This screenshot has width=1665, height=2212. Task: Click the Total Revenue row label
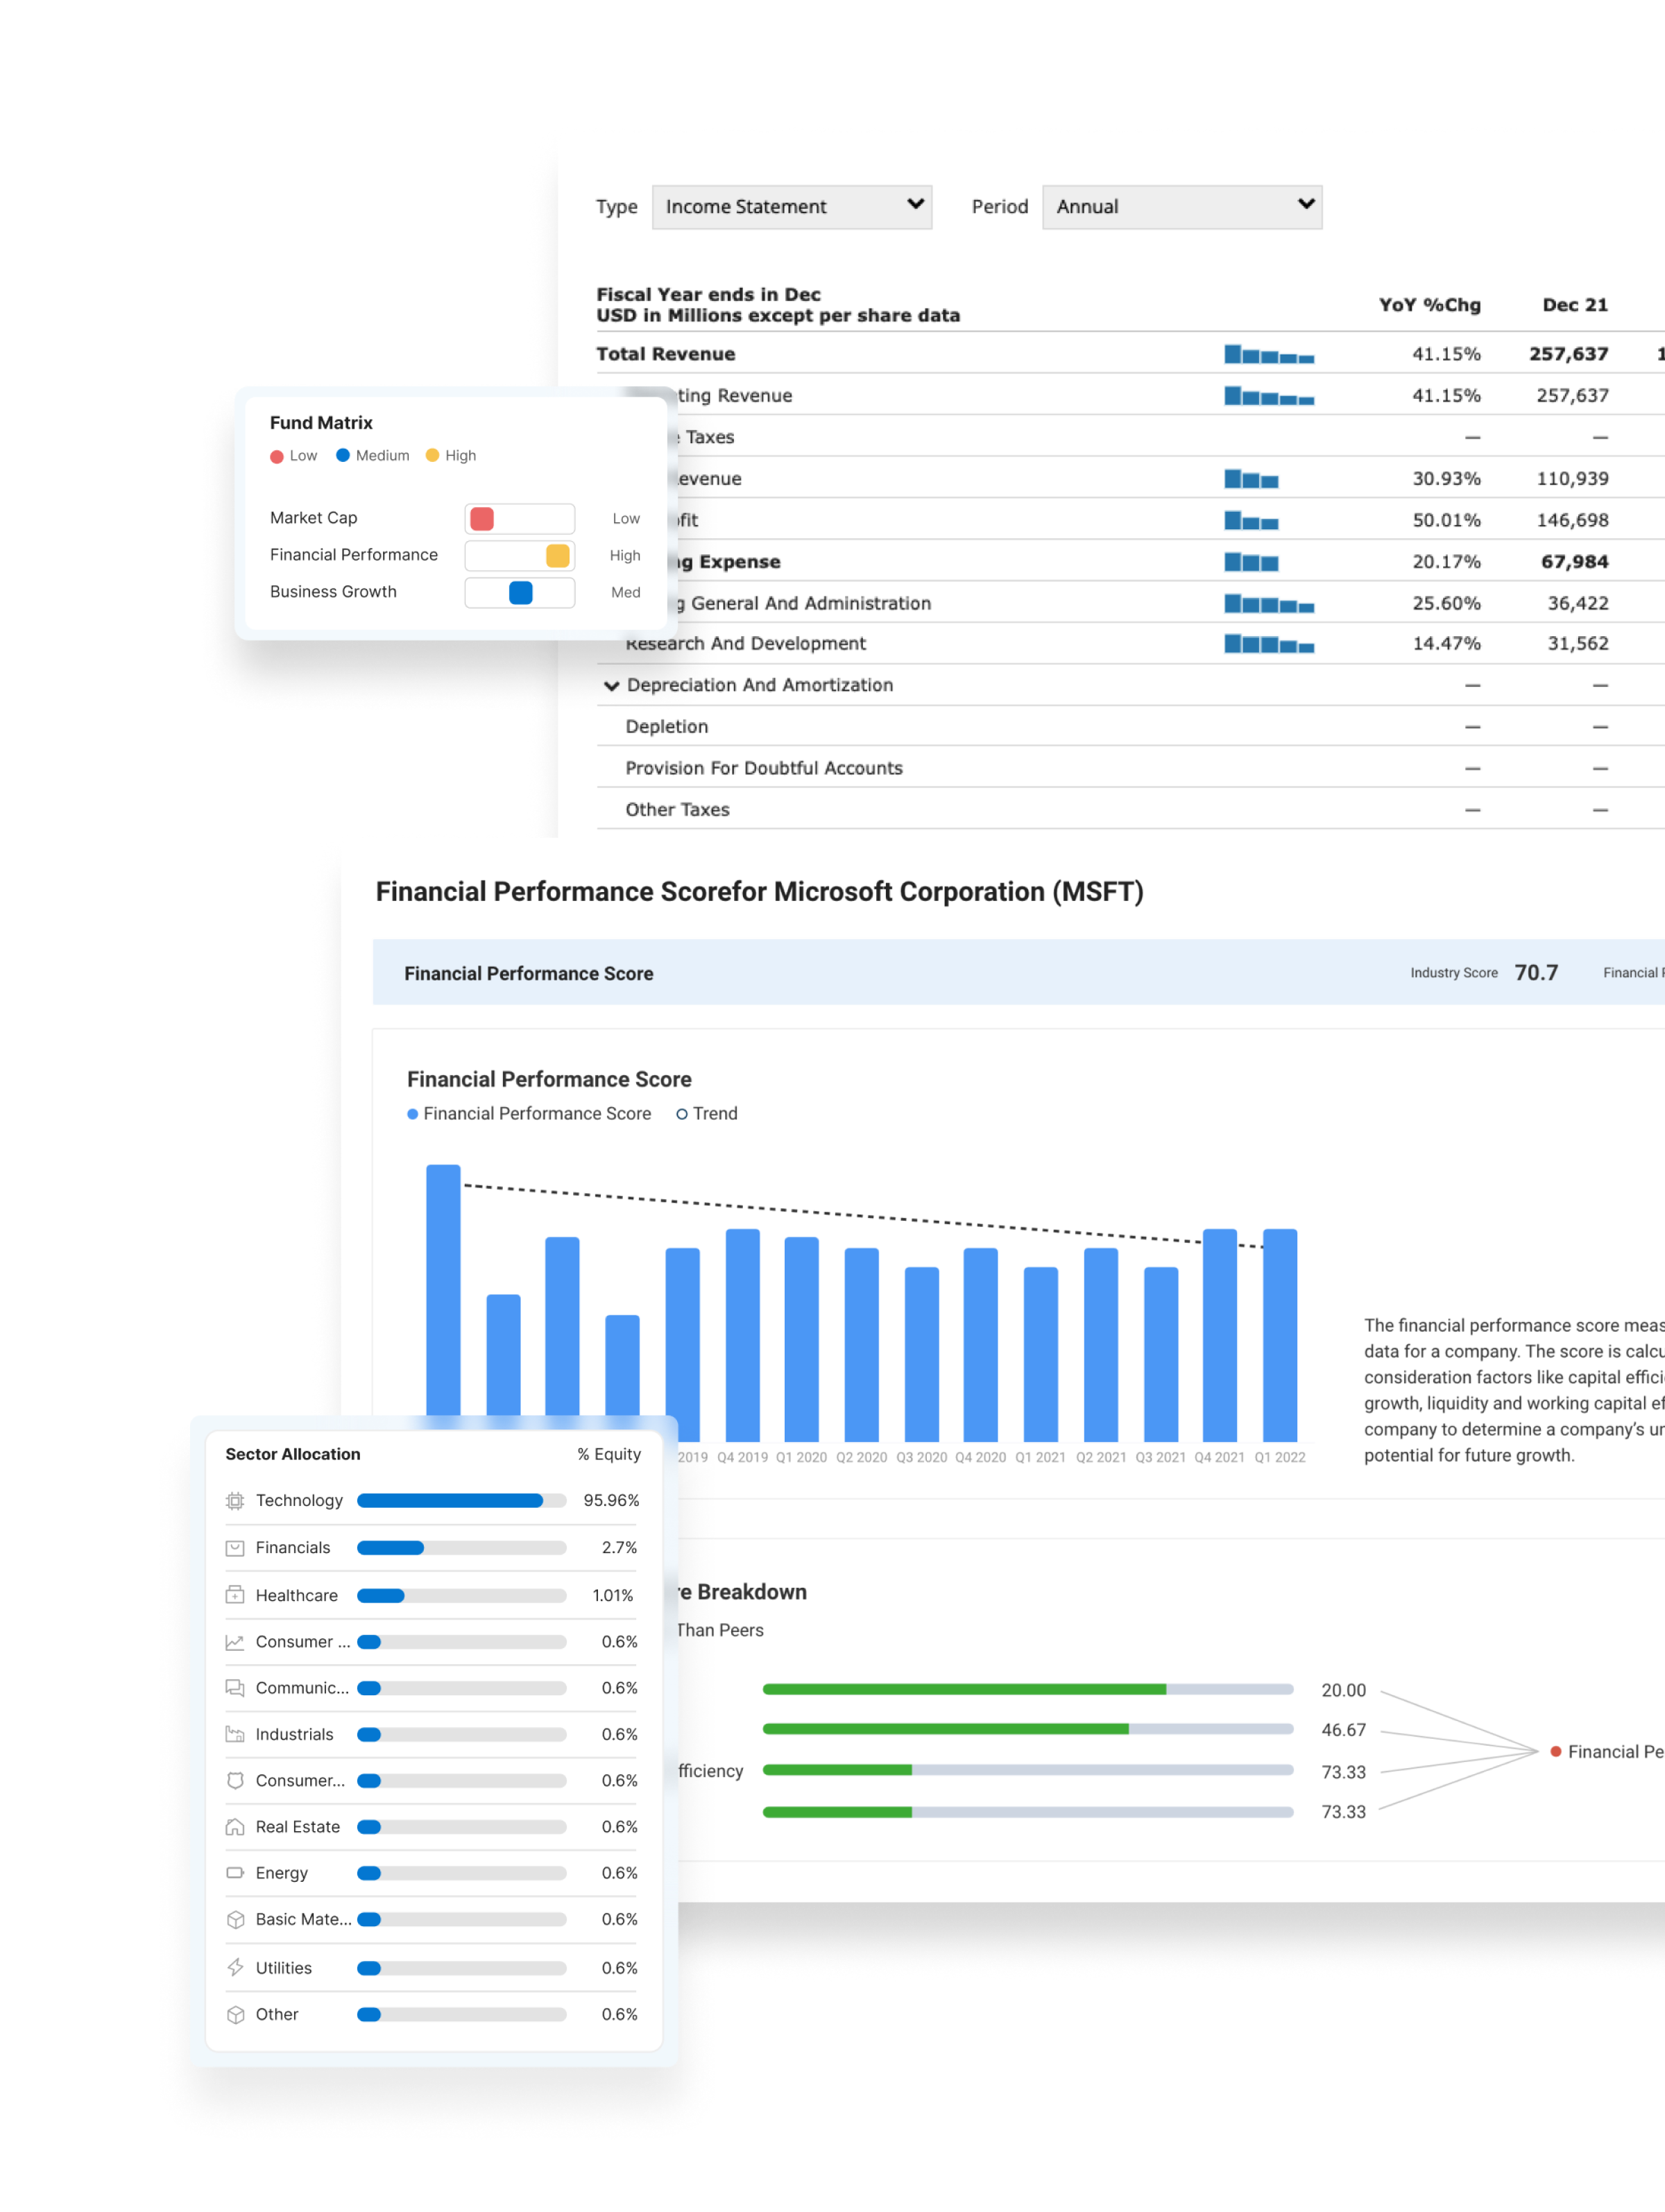point(665,354)
